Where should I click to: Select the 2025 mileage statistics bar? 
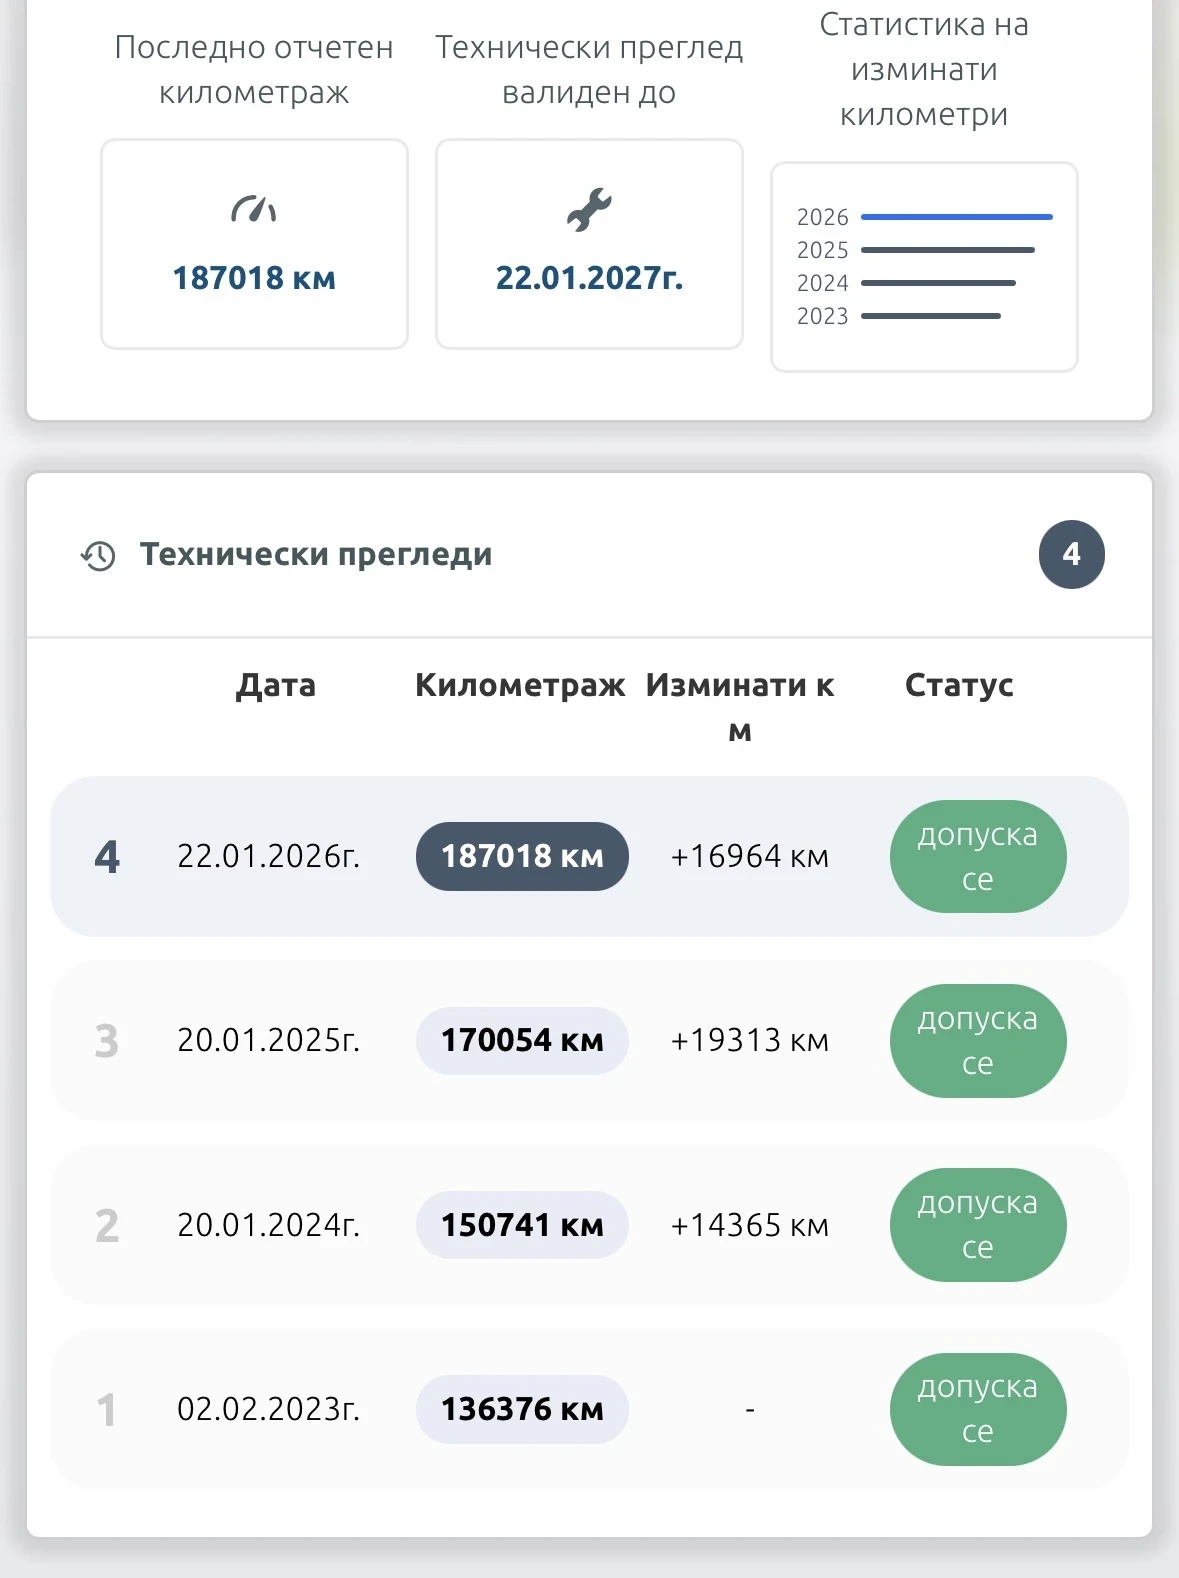947,250
